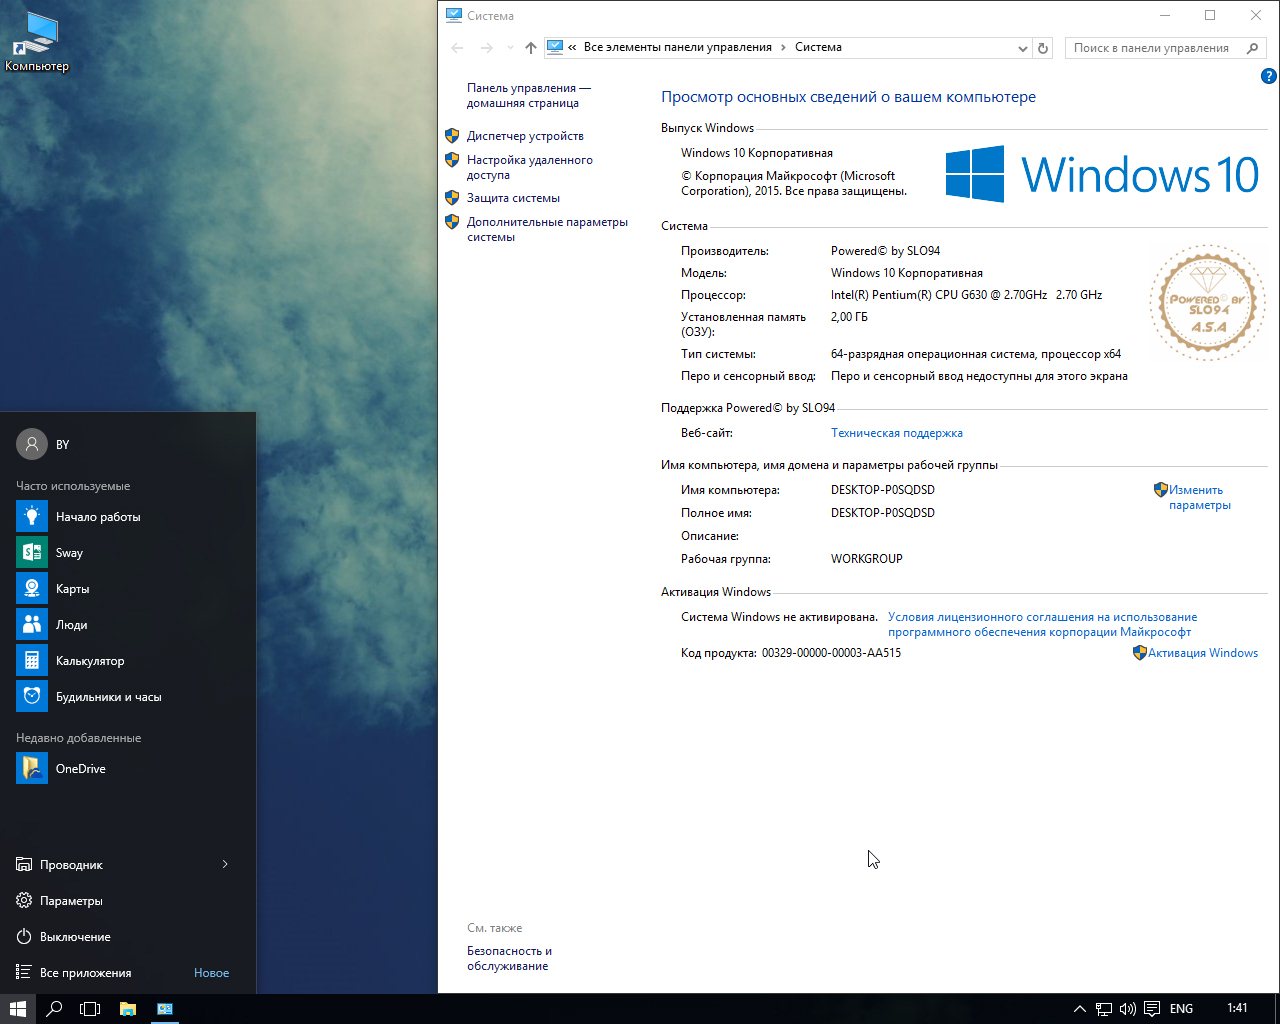Select Выключение power option
Viewport: 1280px width, 1024px height.
click(75, 937)
